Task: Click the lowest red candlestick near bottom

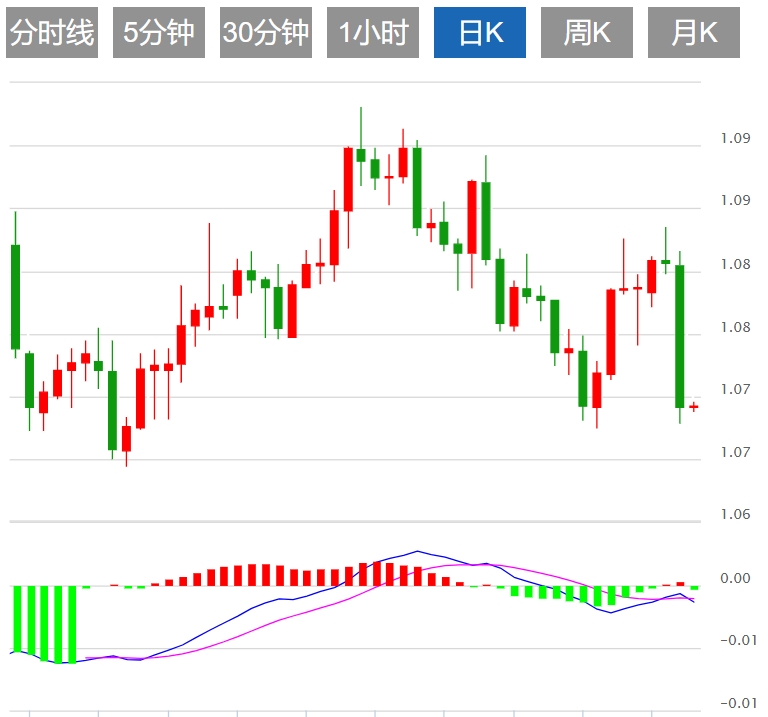Action: point(126,438)
